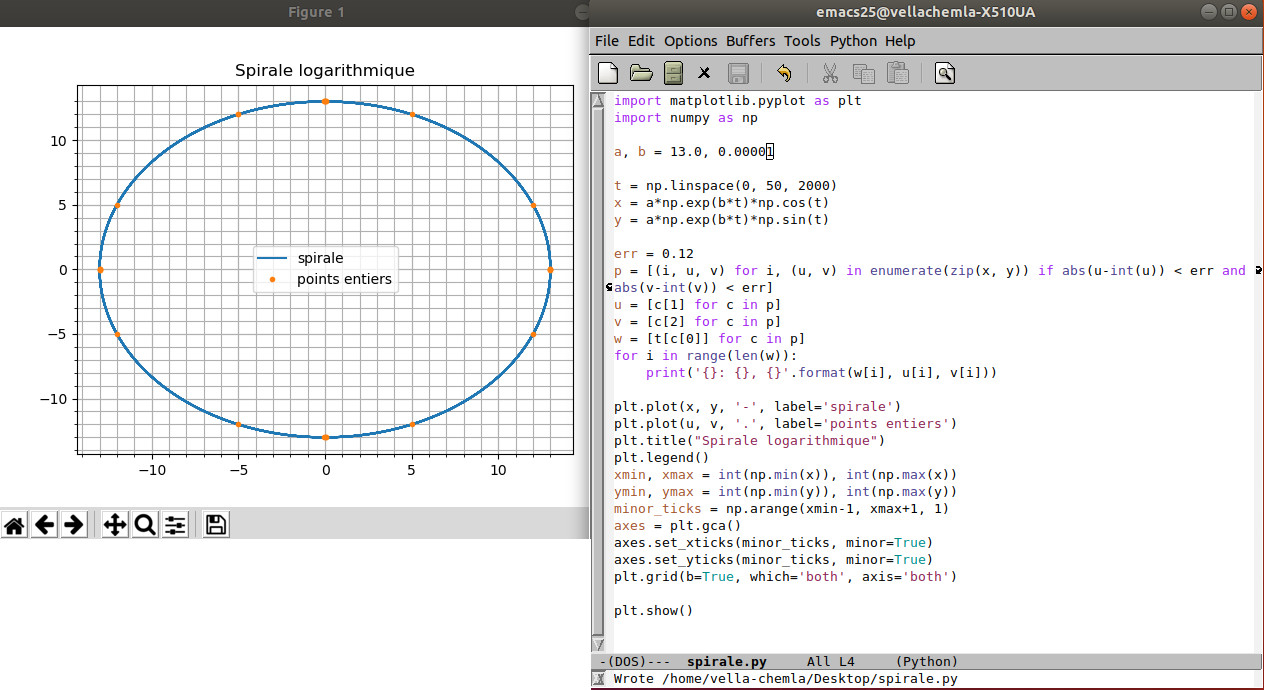Open directory browser cabinet icon
1264x690 pixels.
point(673,73)
